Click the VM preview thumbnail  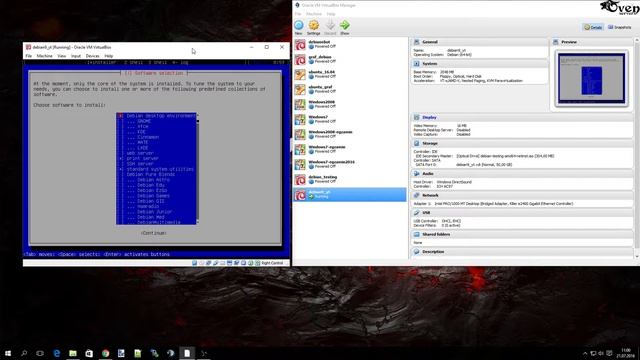[x=591, y=78]
